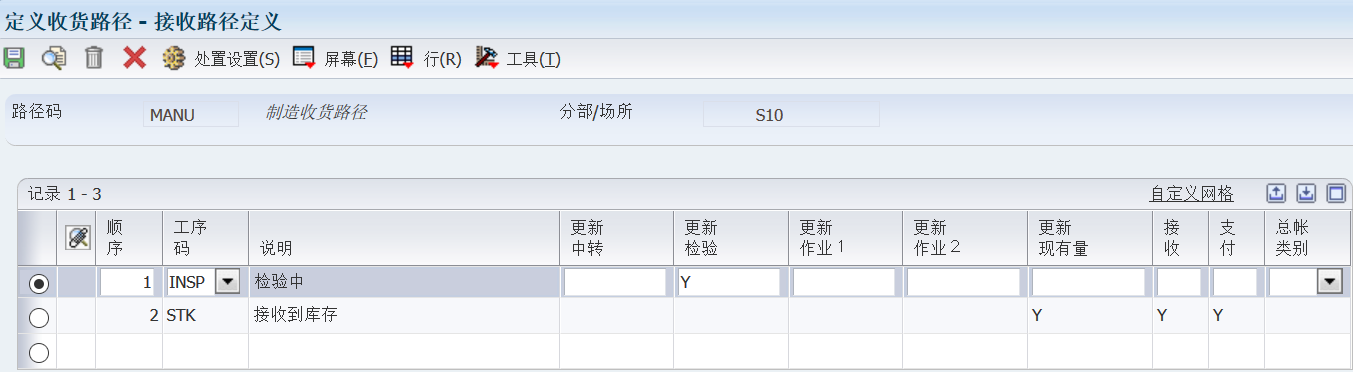The image size is (1353, 372).
Task: Open the 总帐类别 dropdown in row 1
Action: click(1329, 283)
